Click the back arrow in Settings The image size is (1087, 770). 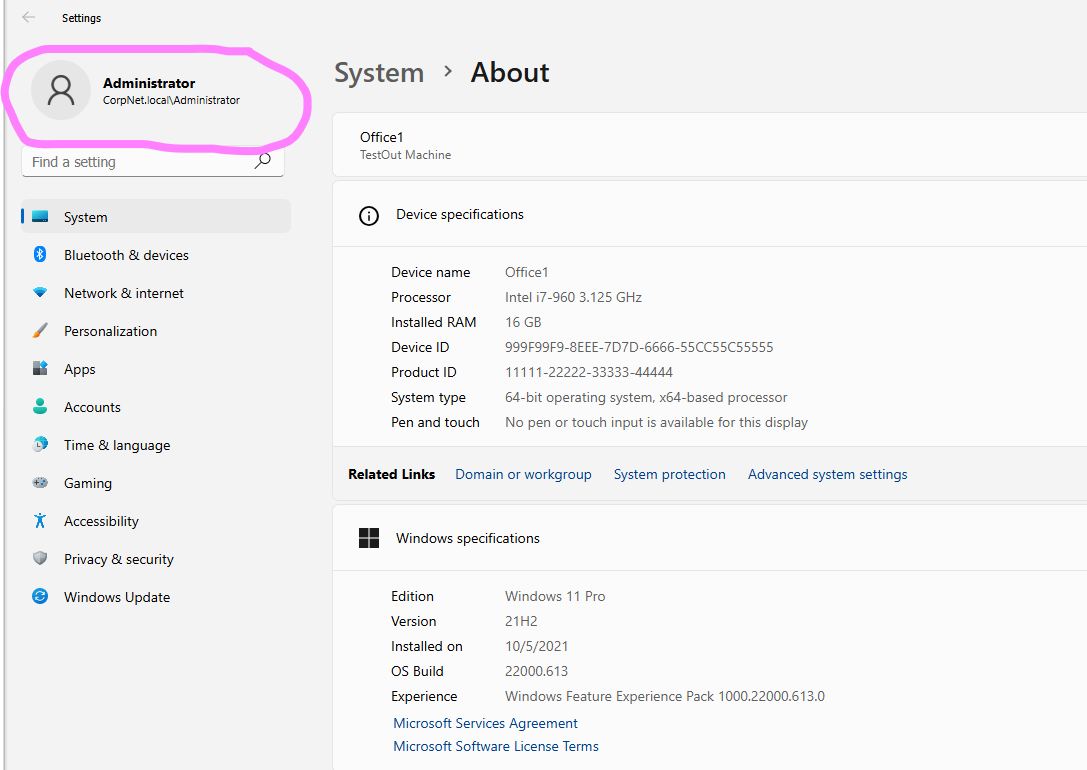click(28, 17)
